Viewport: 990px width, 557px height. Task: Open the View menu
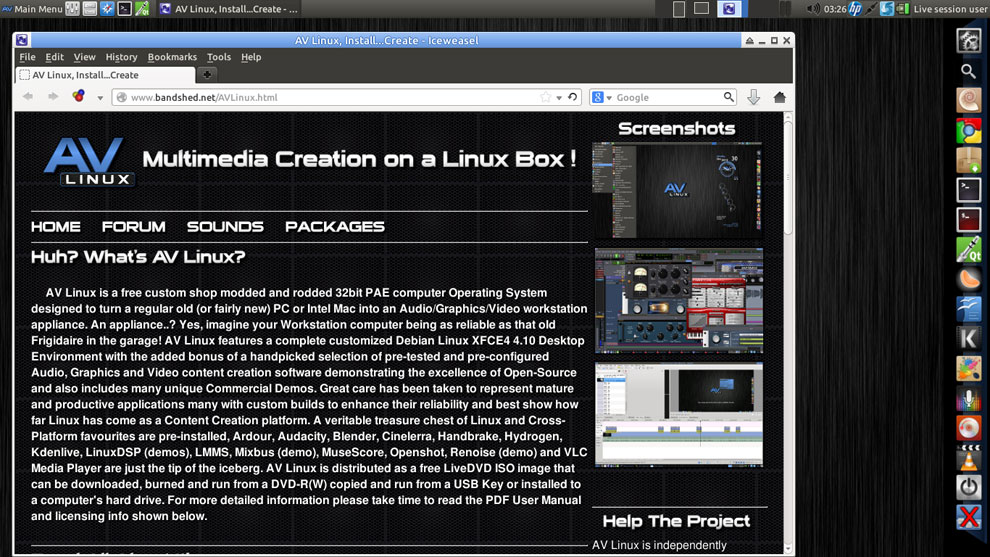coord(84,57)
